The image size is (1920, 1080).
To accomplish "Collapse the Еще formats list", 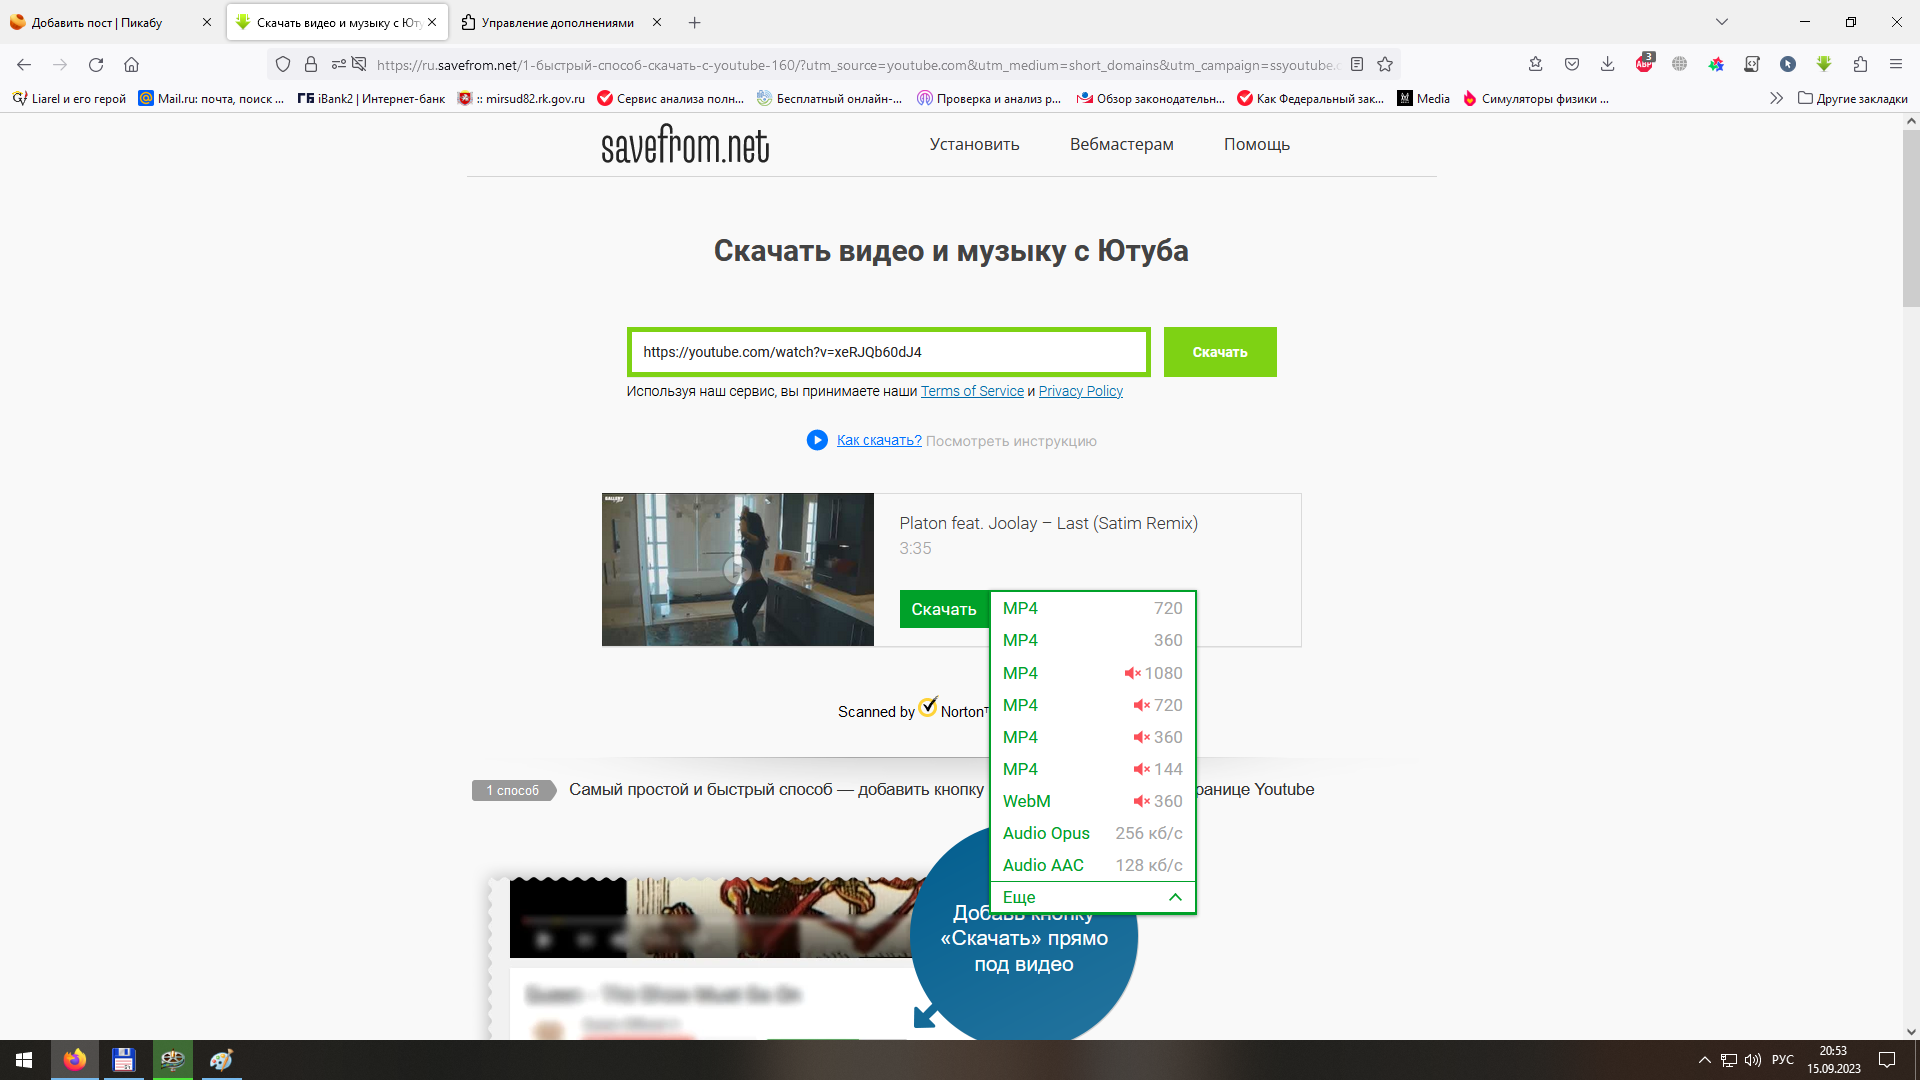I will click(1093, 897).
